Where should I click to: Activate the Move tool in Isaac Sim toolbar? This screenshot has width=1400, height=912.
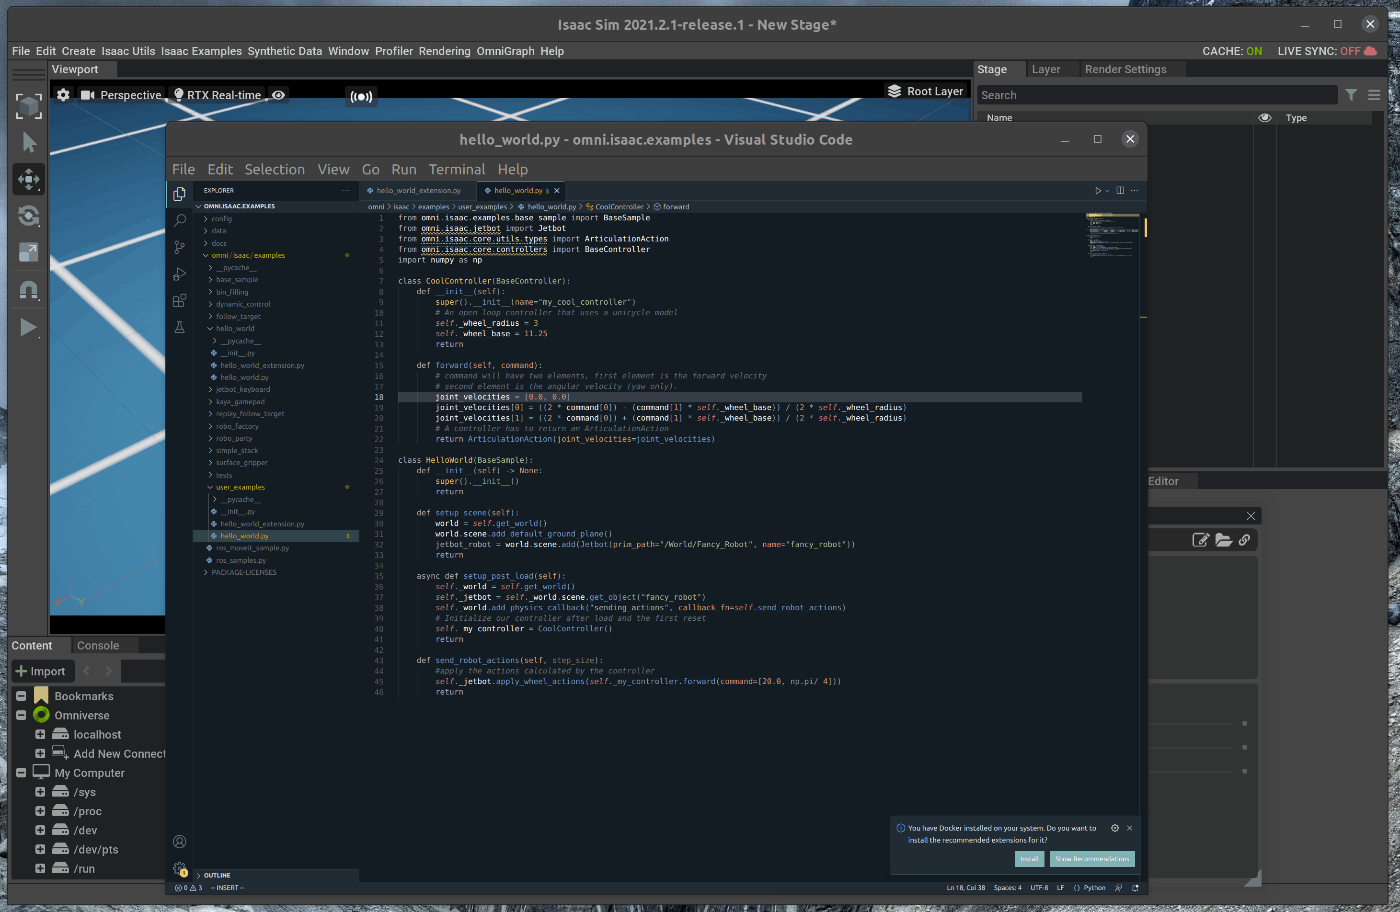(x=29, y=179)
